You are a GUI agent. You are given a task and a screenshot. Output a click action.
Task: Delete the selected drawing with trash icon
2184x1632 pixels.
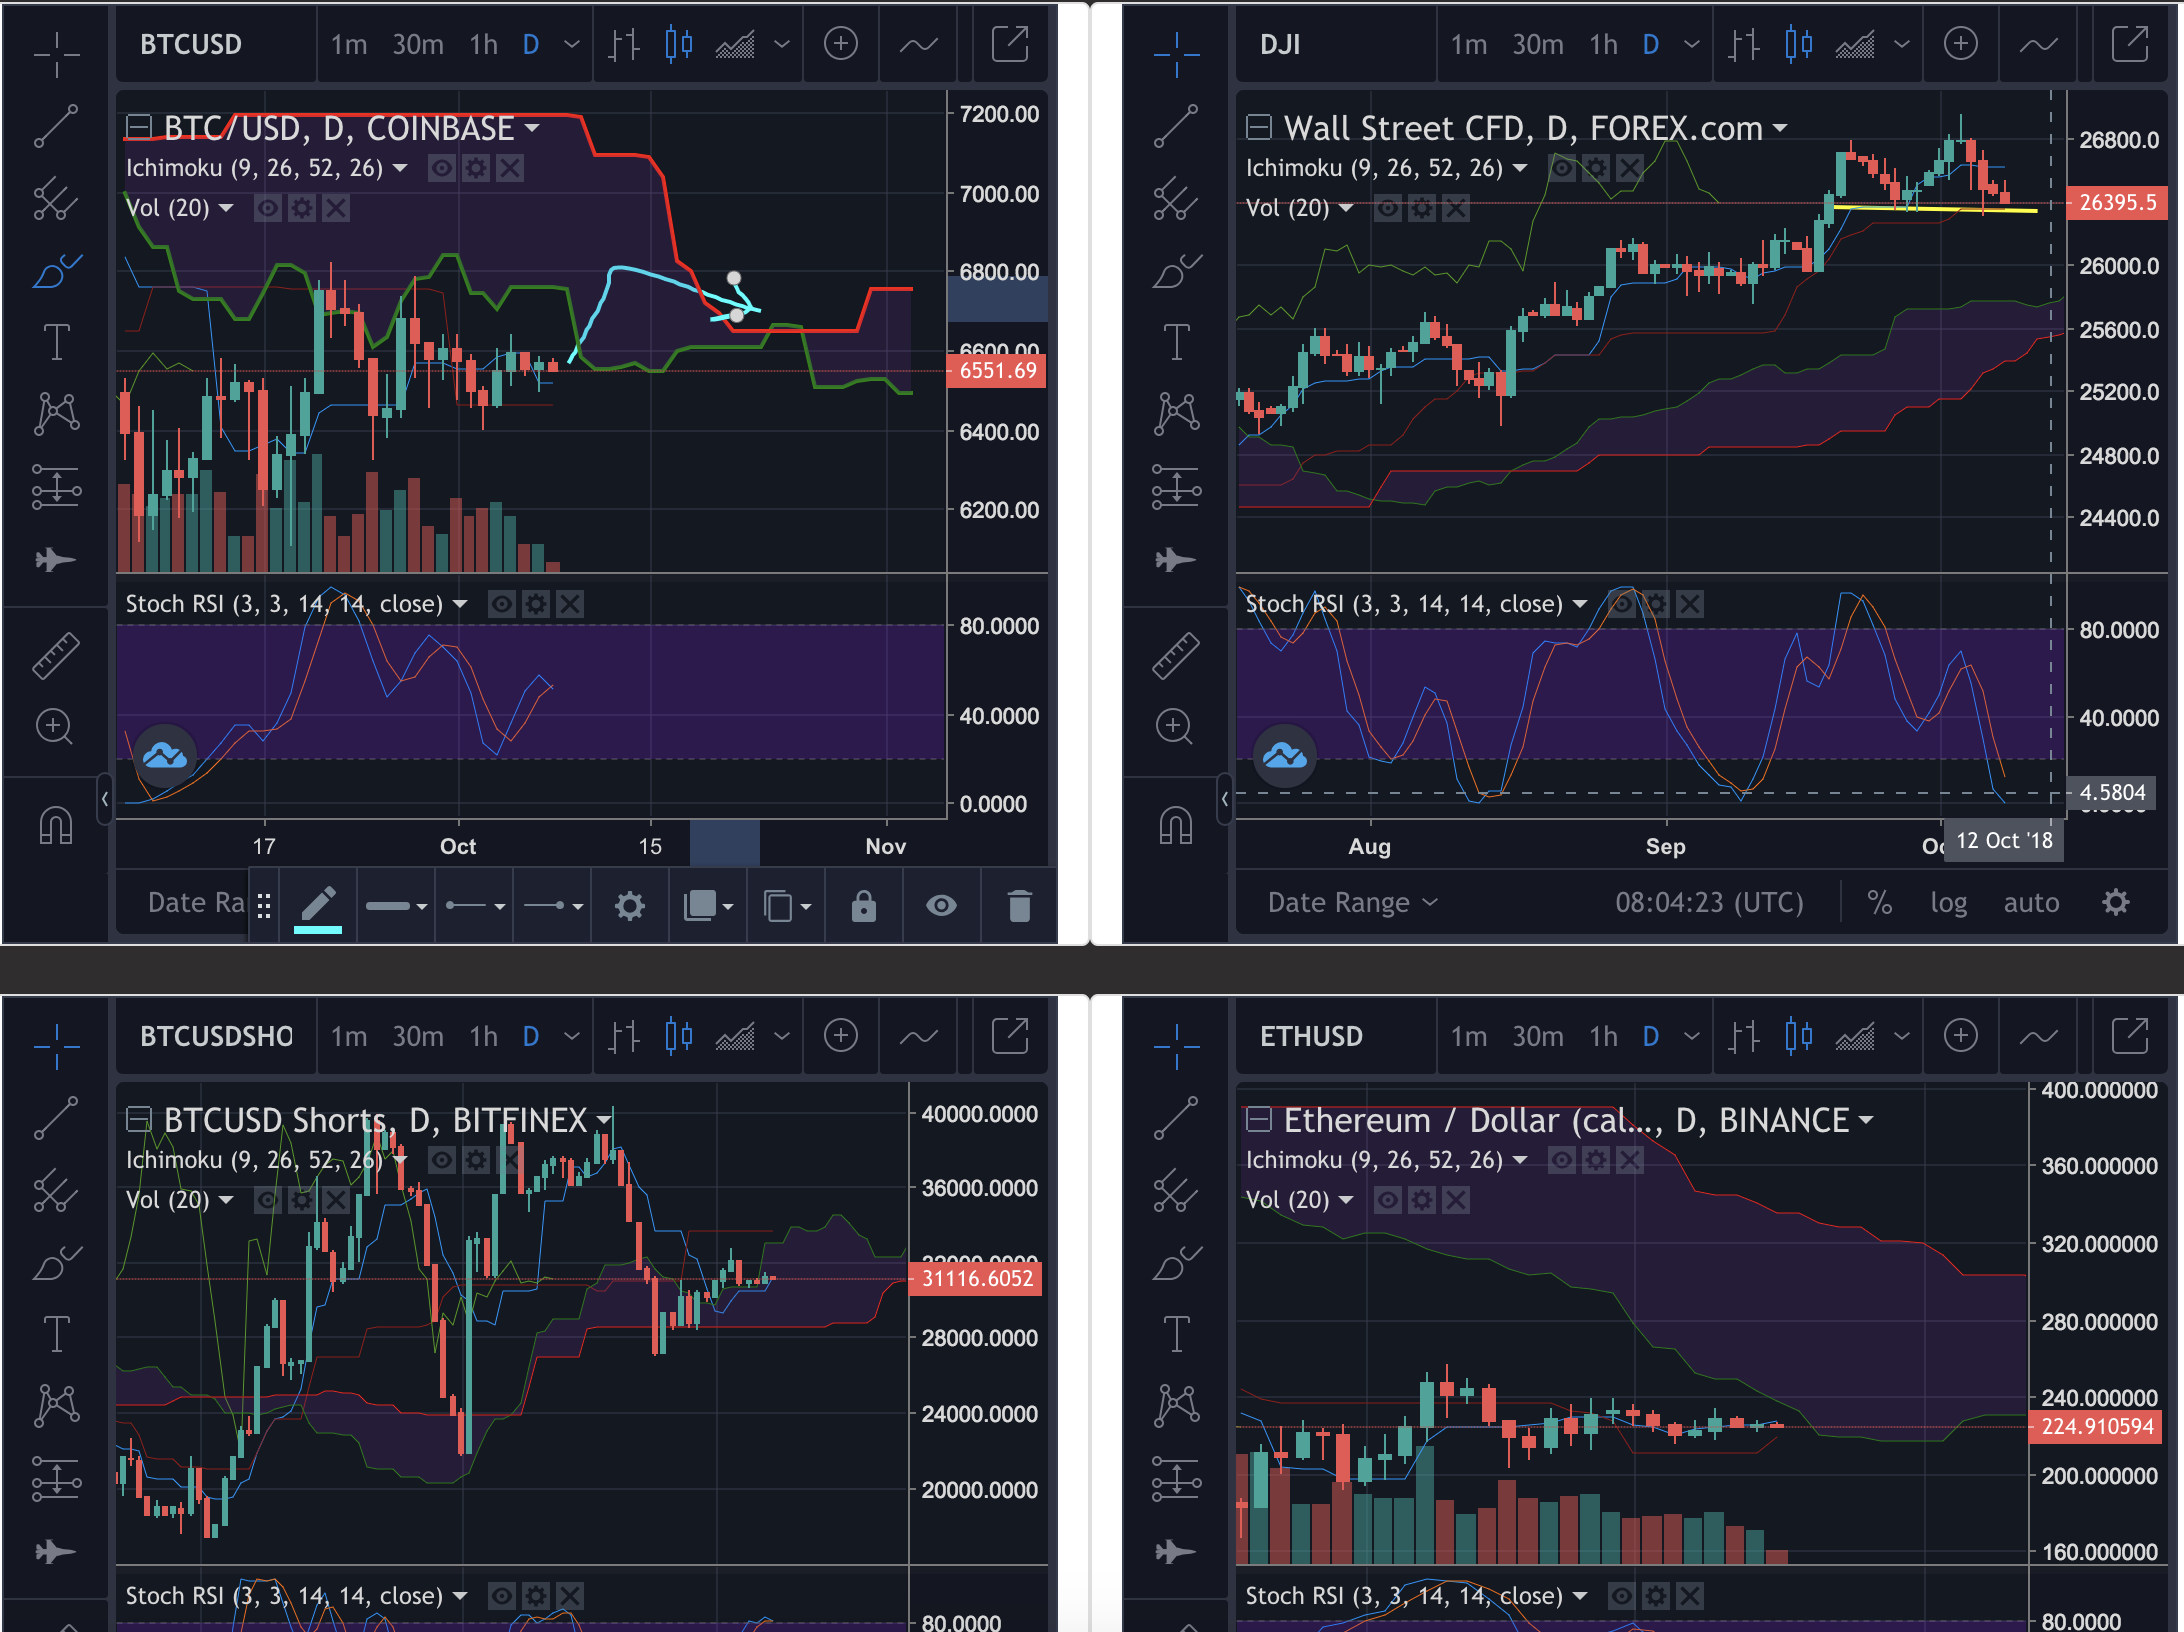click(x=1019, y=906)
